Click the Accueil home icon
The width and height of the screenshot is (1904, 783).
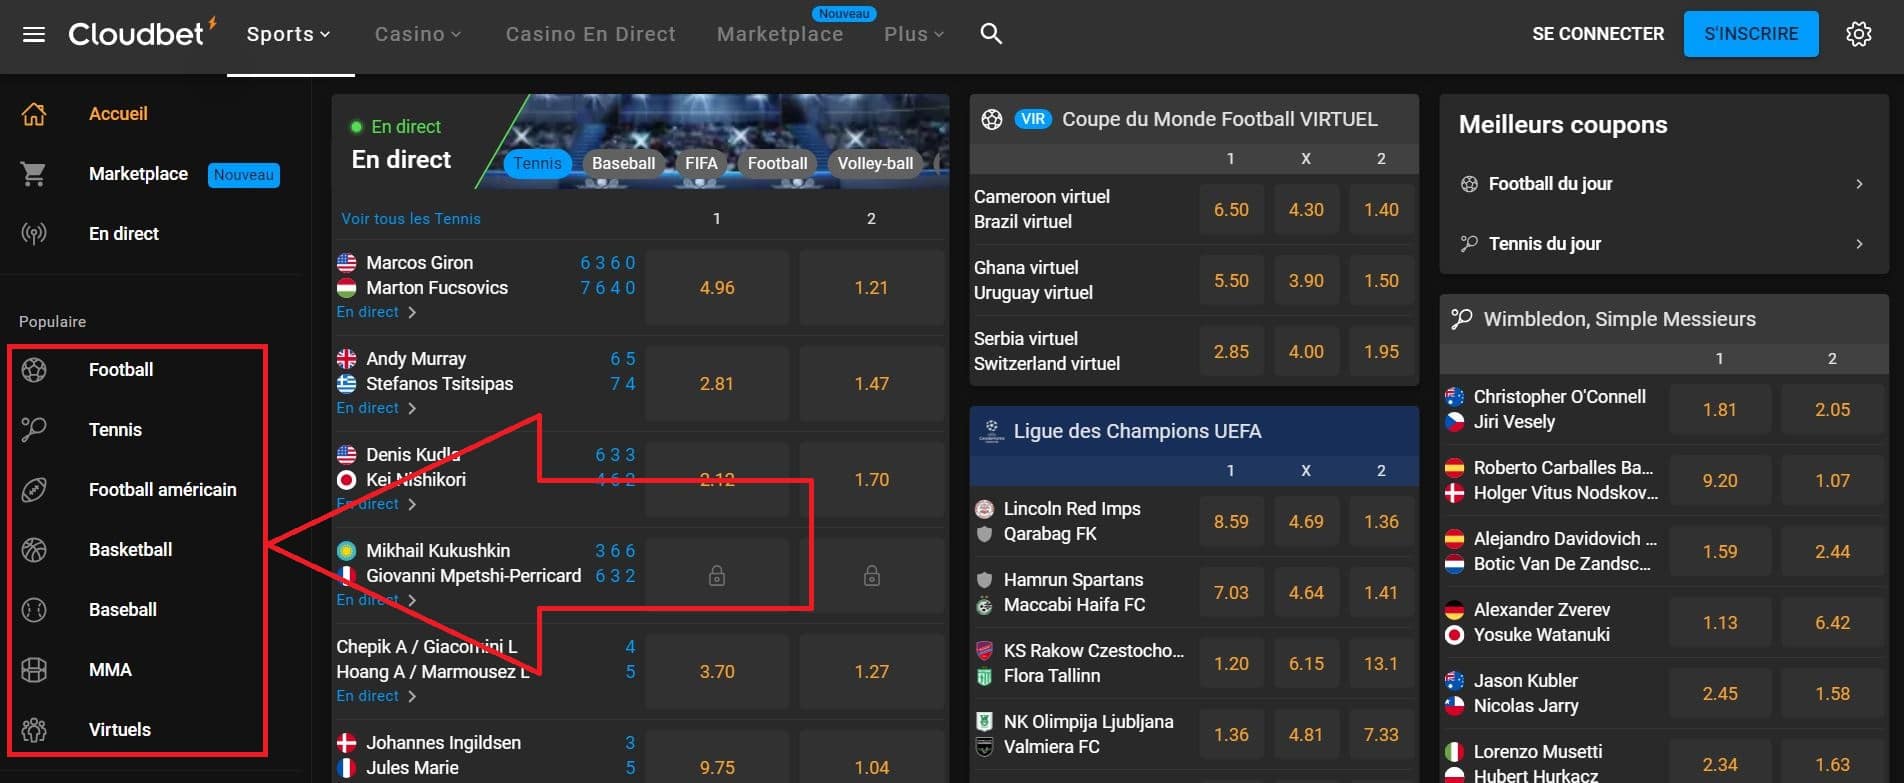tap(34, 114)
